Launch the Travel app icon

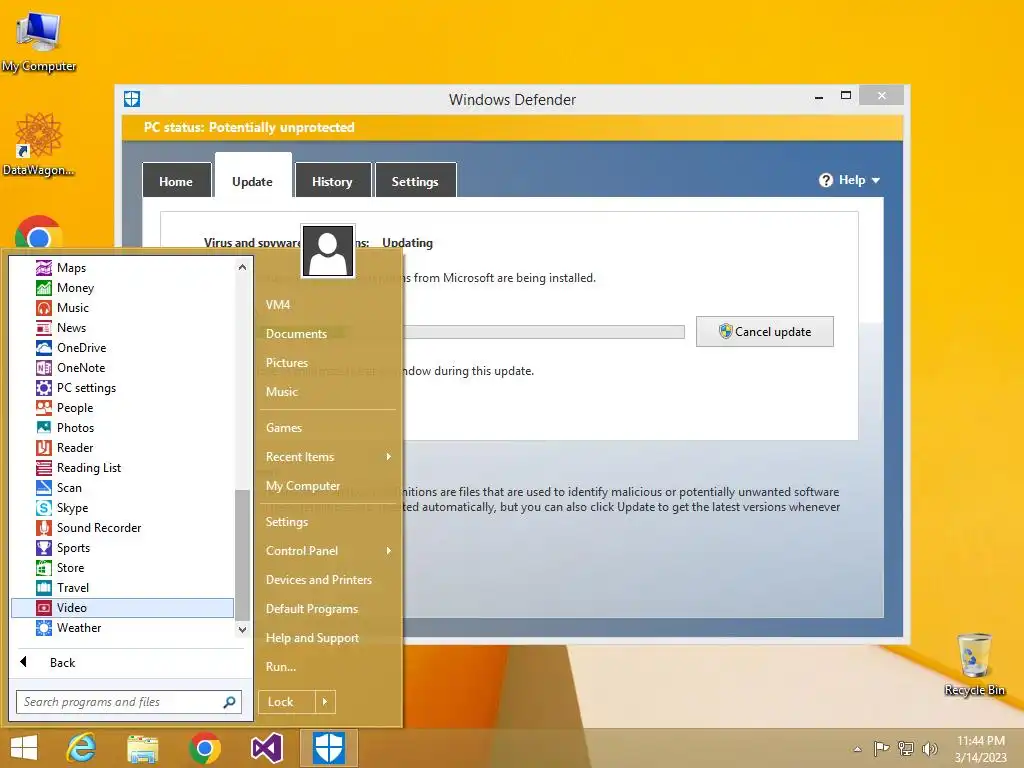coord(44,588)
